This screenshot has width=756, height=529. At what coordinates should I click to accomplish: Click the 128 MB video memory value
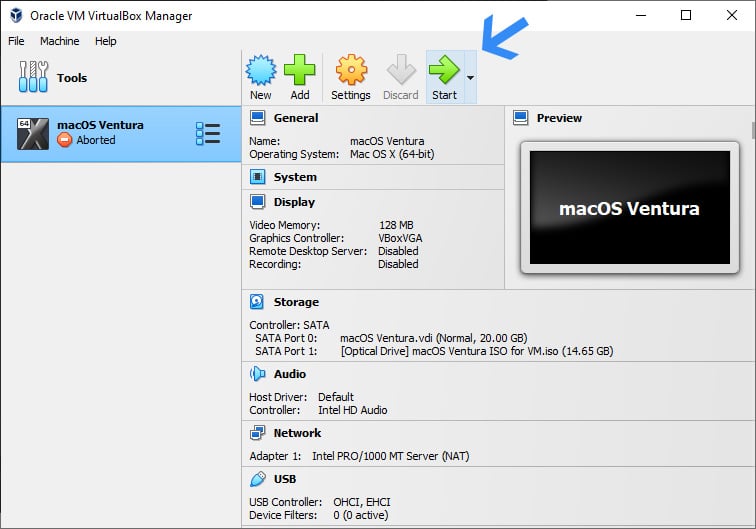[396, 225]
